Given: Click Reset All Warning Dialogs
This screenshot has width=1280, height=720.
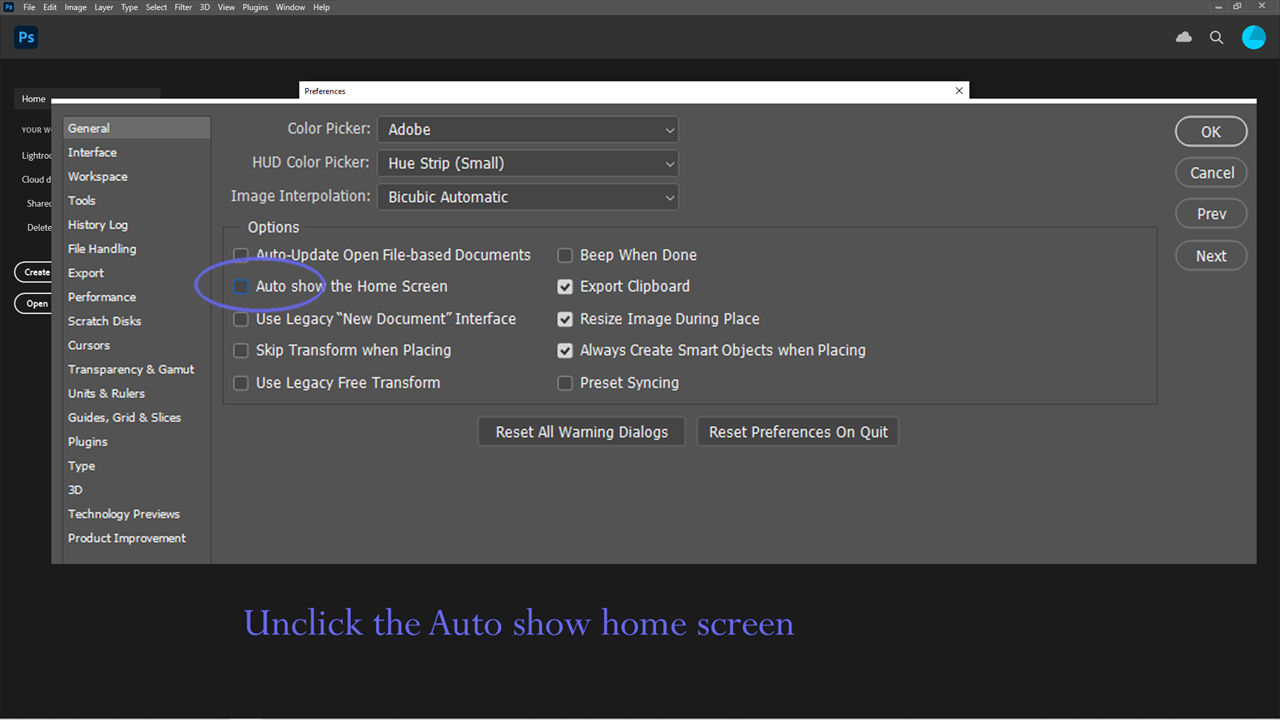Looking at the screenshot, I should [x=581, y=432].
